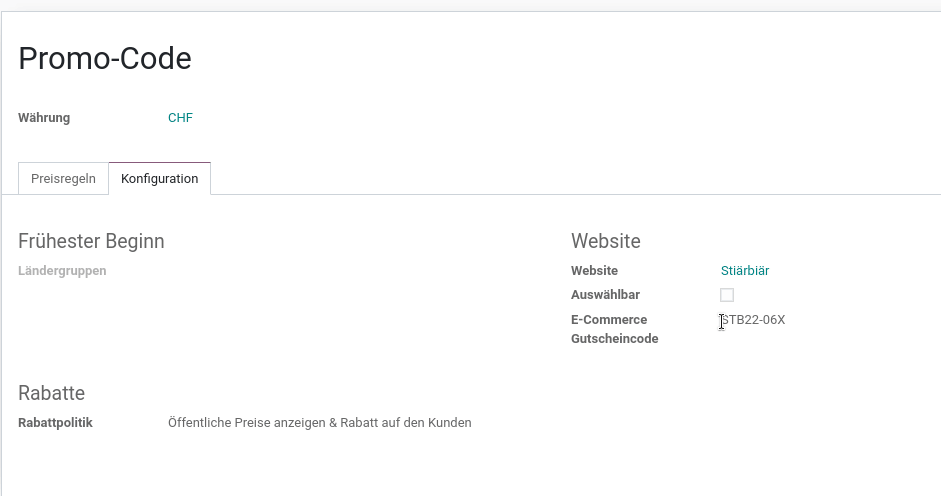Click the E-Commerce label line
The width and height of the screenshot is (941, 496).
(x=609, y=320)
